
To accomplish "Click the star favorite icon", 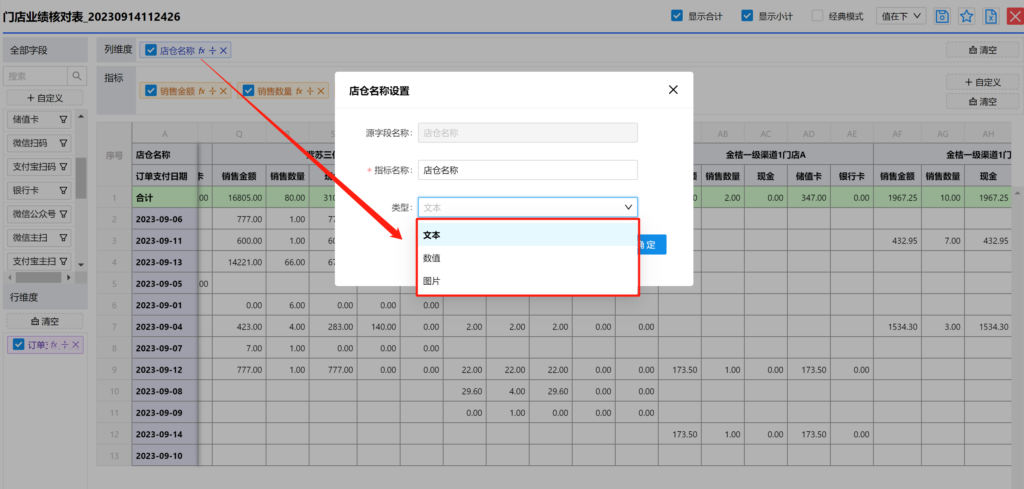I will 967,16.
